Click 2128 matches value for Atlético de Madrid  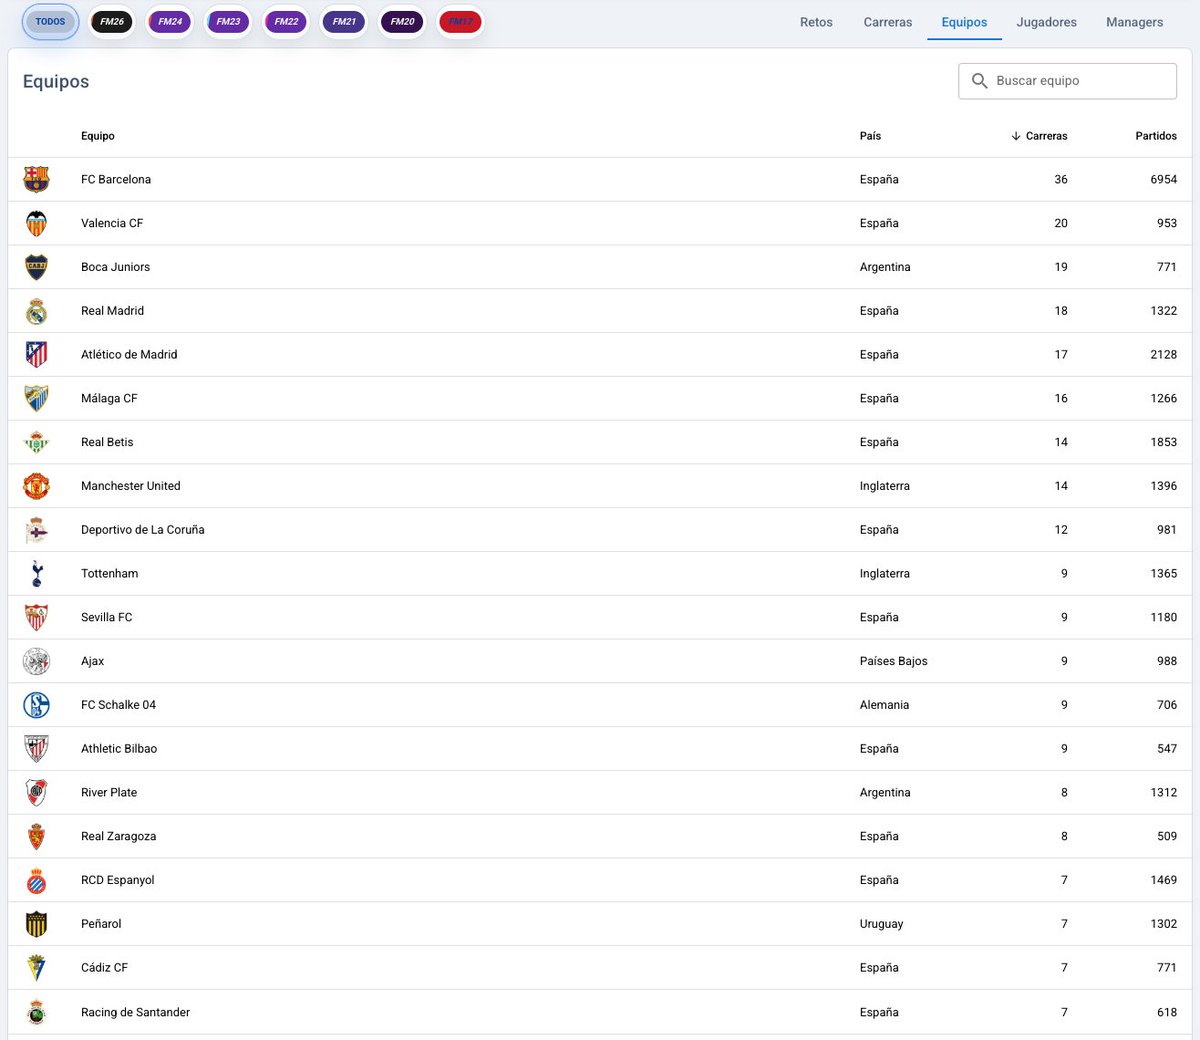(x=1163, y=354)
